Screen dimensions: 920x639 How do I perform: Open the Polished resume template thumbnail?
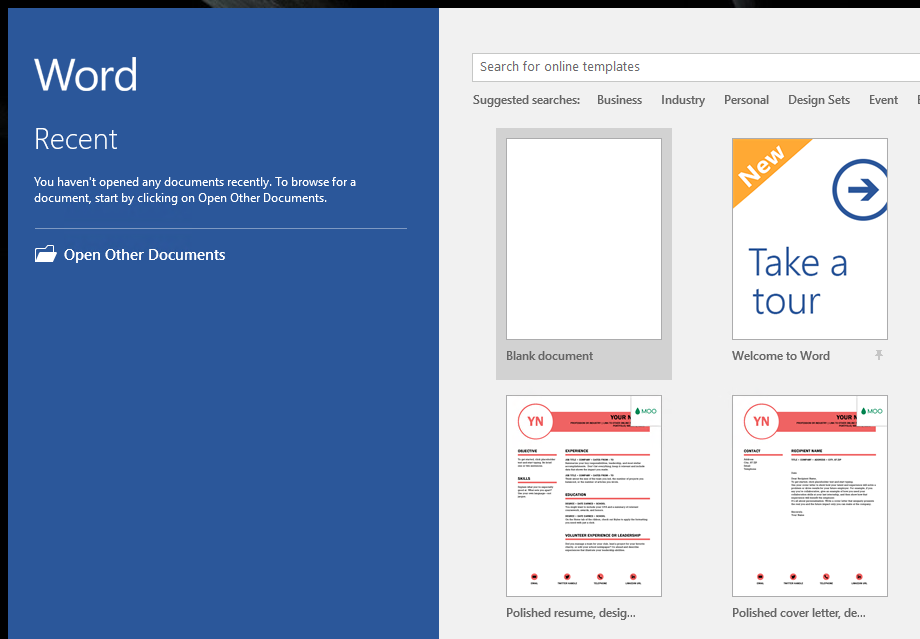[x=584, y=496]
